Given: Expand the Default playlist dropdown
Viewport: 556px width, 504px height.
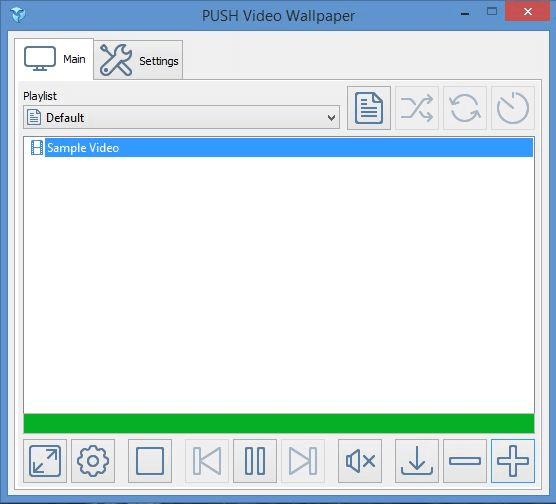Looking at the screenshot, I should pos(182,117).
